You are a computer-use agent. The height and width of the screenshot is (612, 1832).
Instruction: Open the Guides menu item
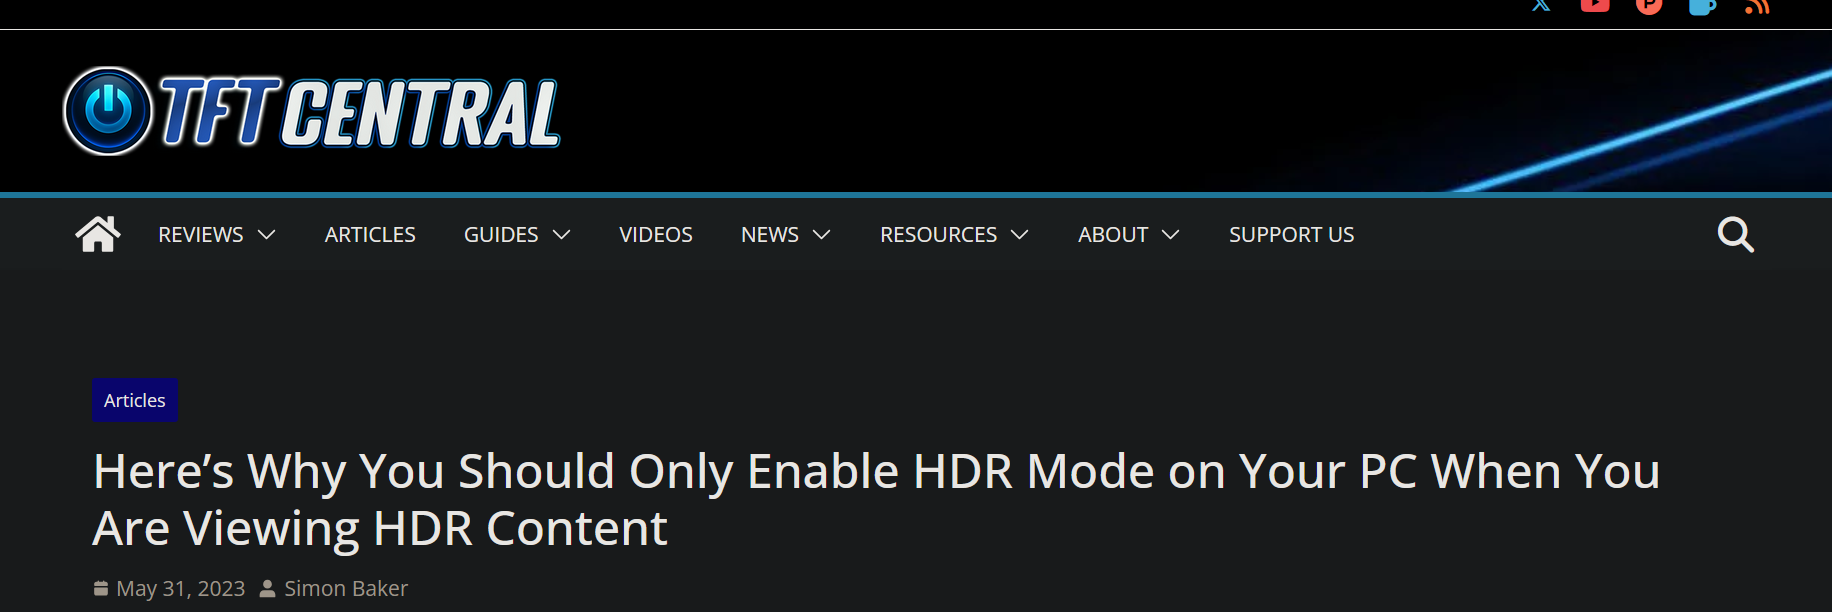click(x=501, y=234)
